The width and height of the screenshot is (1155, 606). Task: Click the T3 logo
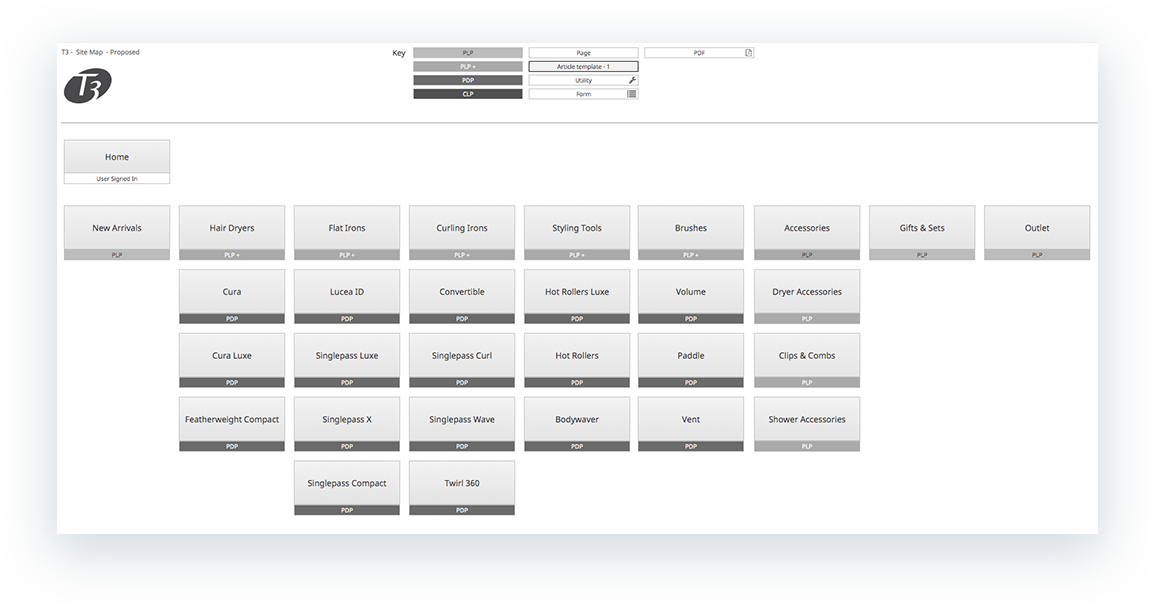tap(87, 86)
